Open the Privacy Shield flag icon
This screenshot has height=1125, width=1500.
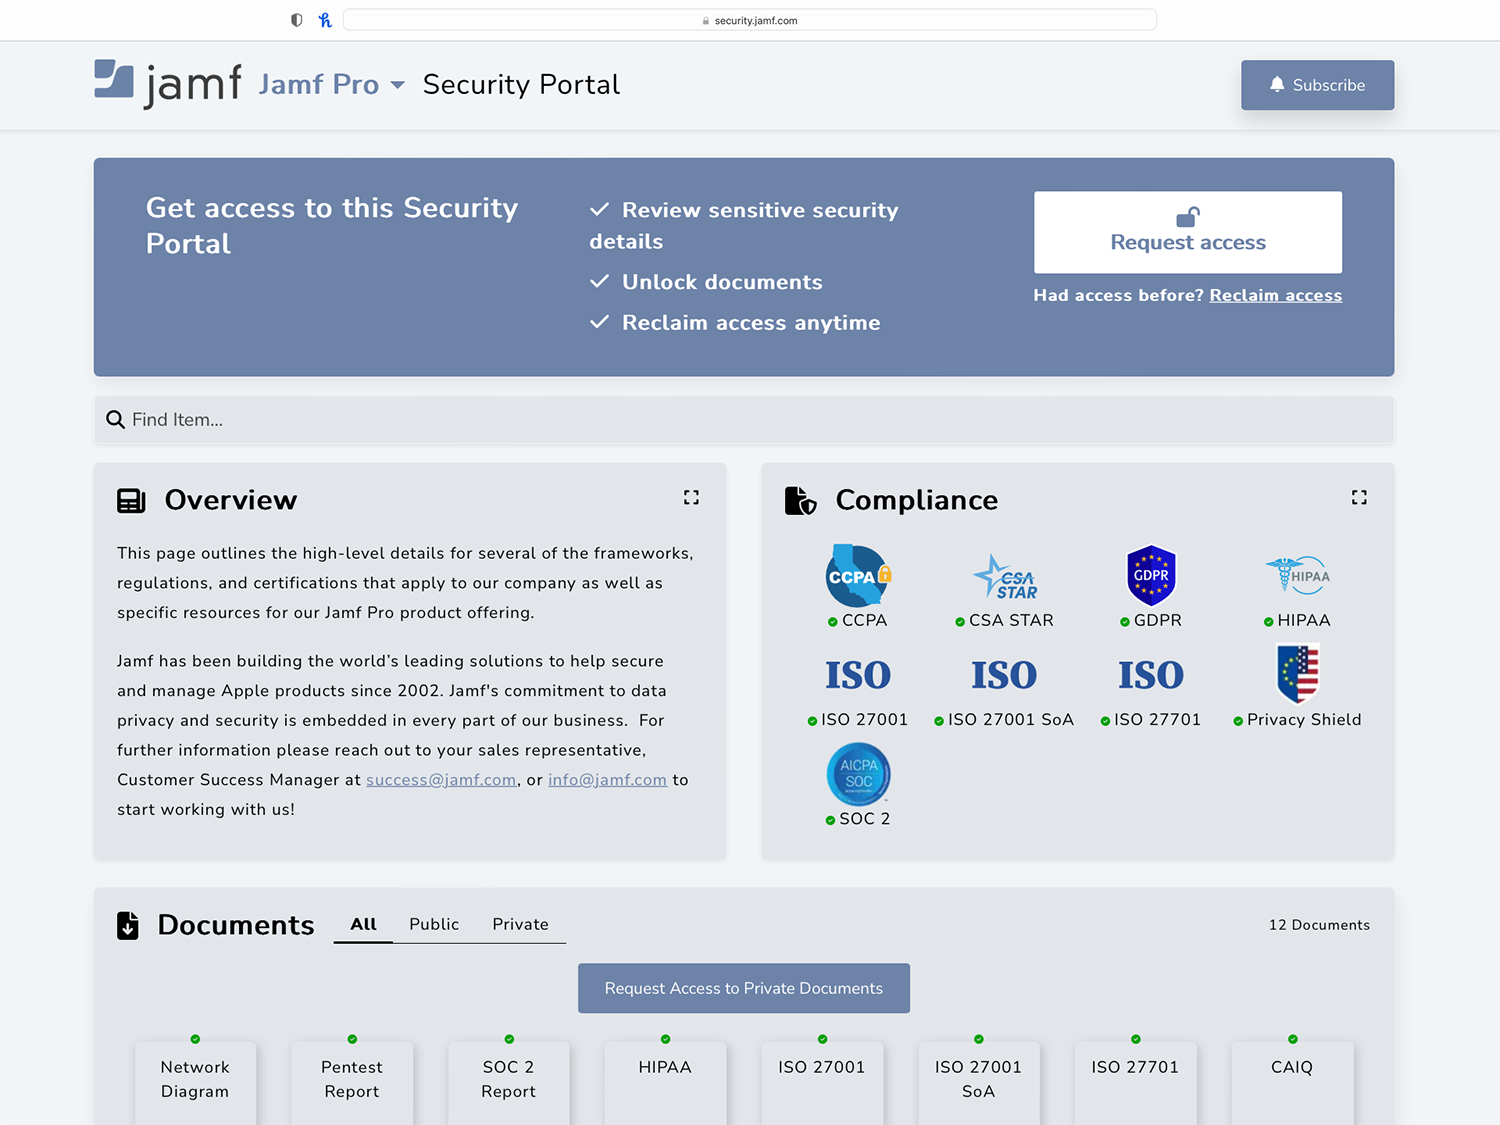pos(1297,674)
